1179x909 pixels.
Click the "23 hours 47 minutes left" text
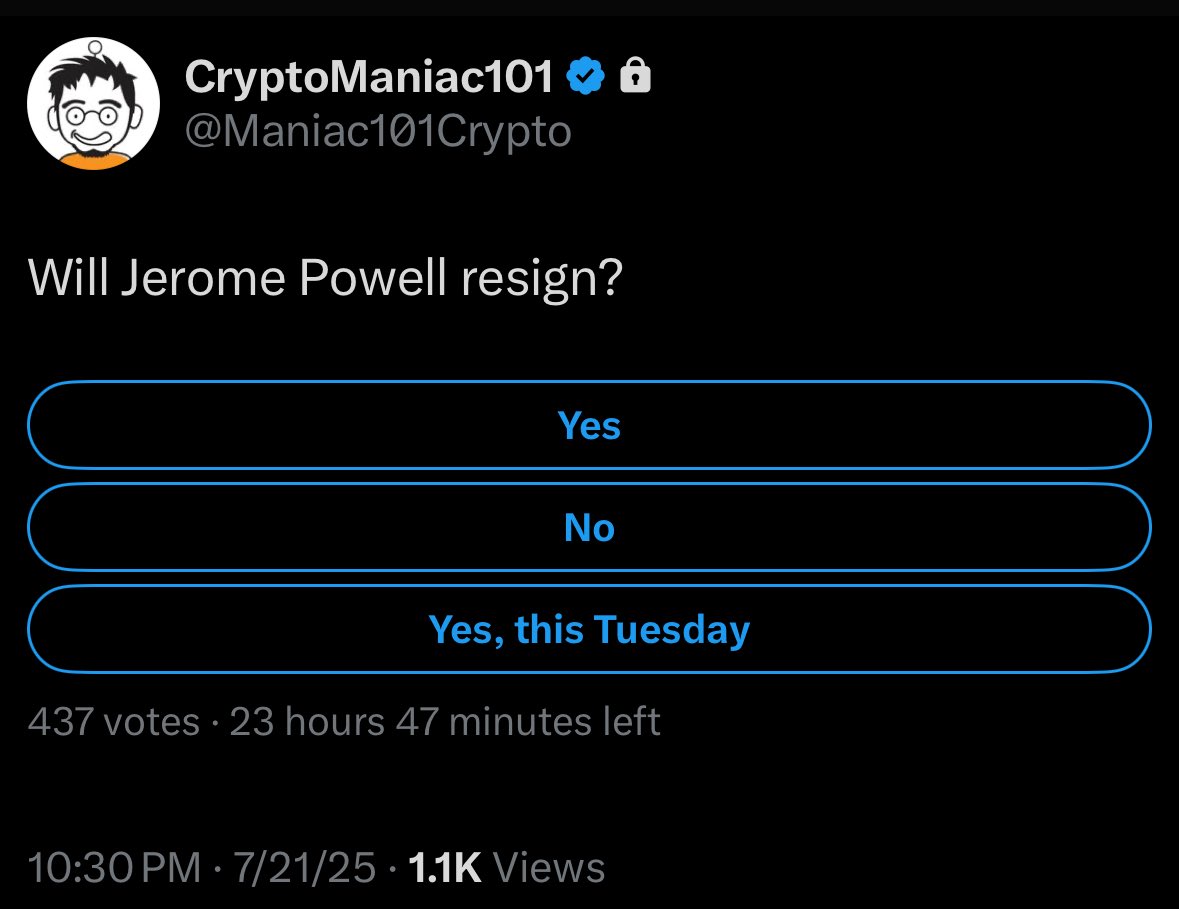[x=445, y=722]
